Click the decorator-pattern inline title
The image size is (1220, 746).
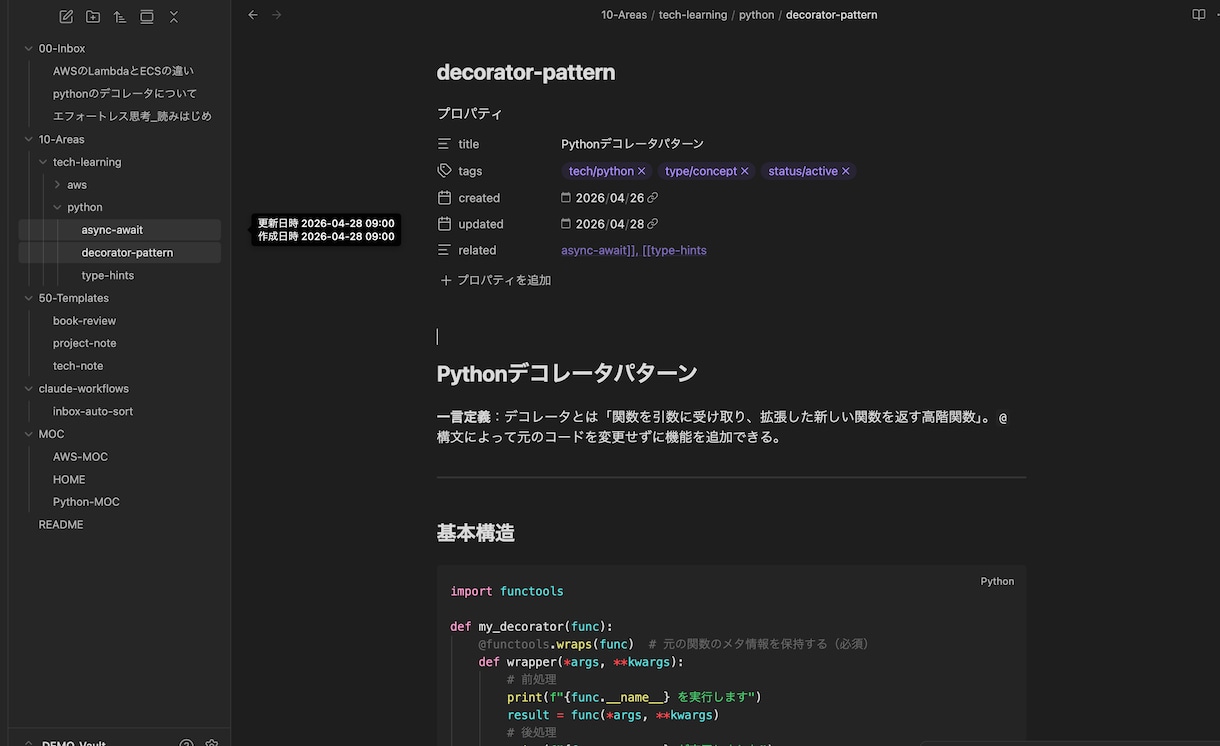(526, 72)
